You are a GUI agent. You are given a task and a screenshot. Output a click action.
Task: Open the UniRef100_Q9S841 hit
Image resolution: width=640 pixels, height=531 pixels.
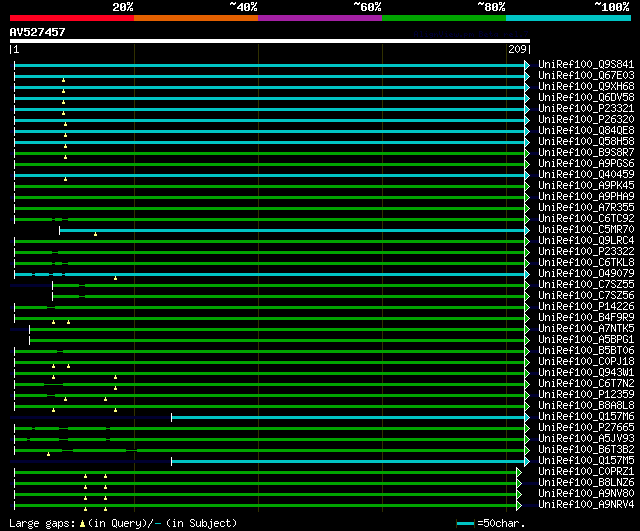(586, 64)
